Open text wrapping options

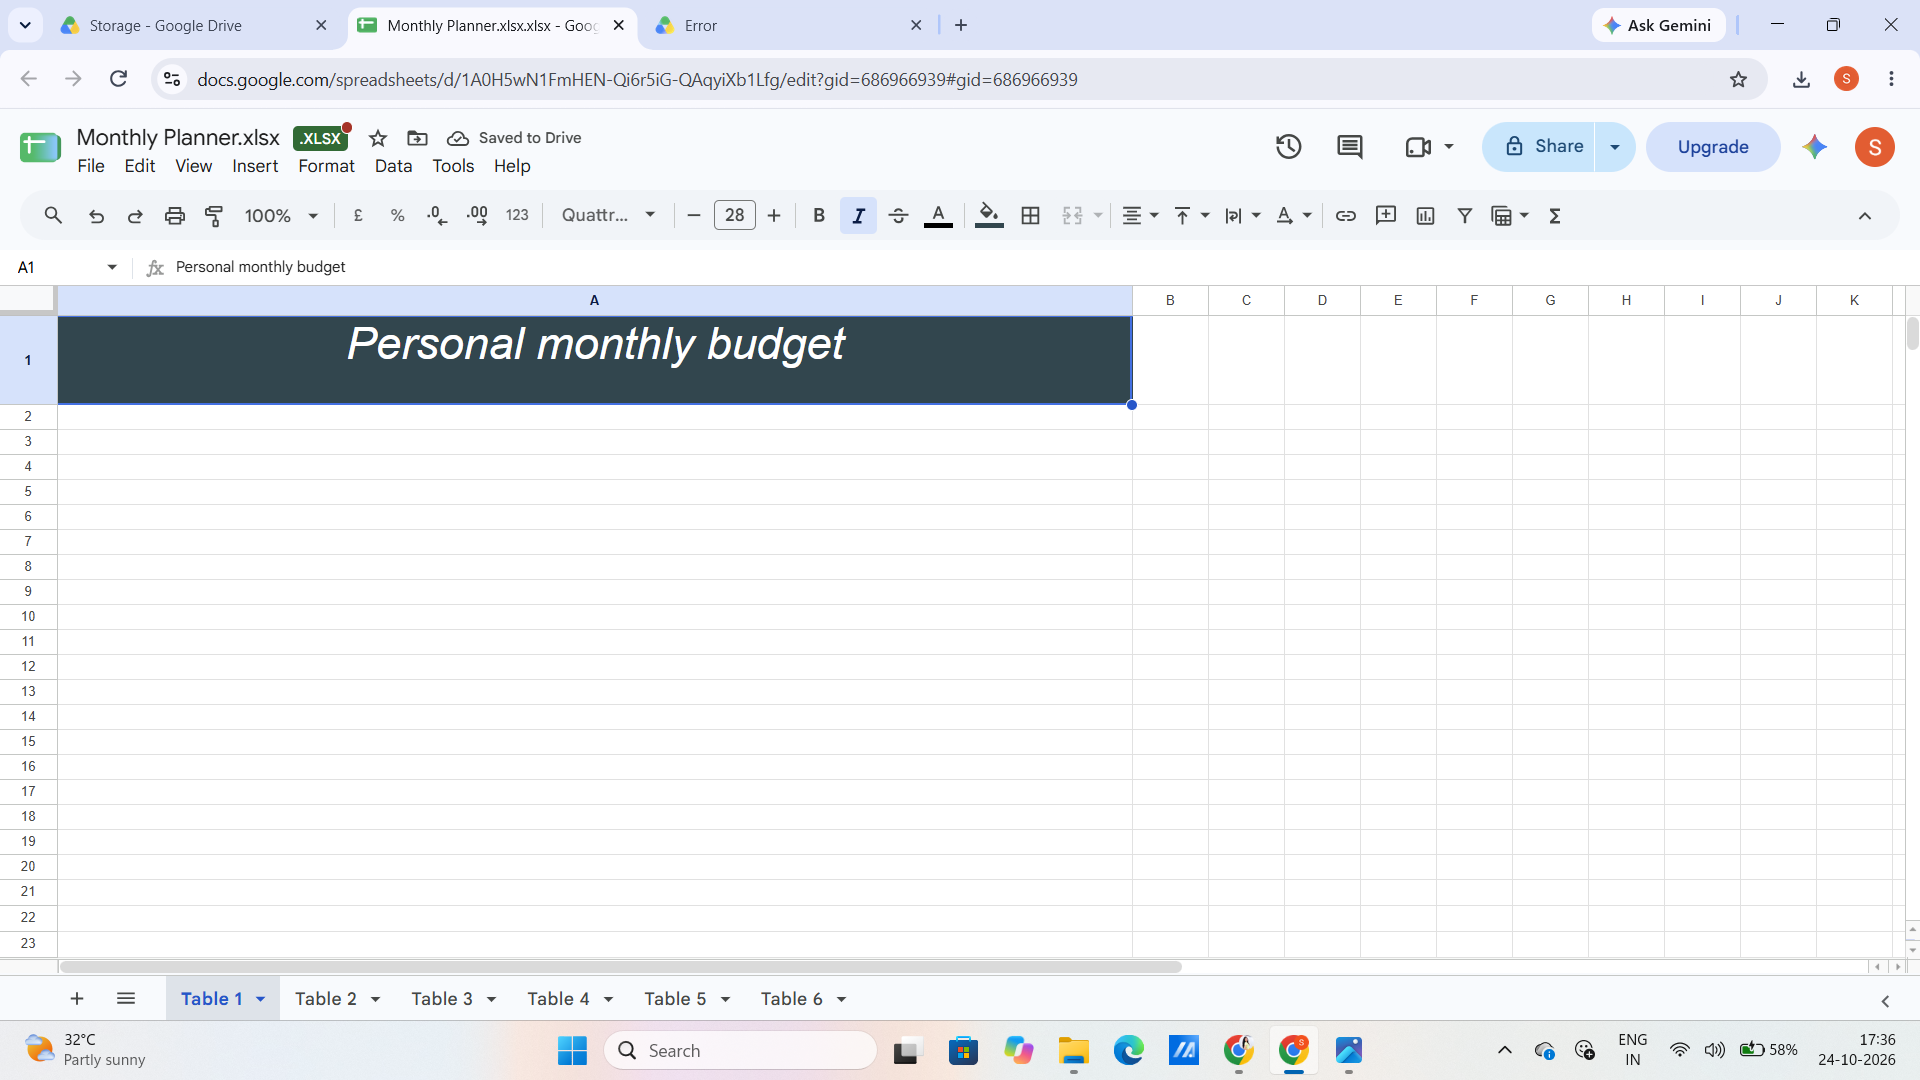tap(1242, 215)
